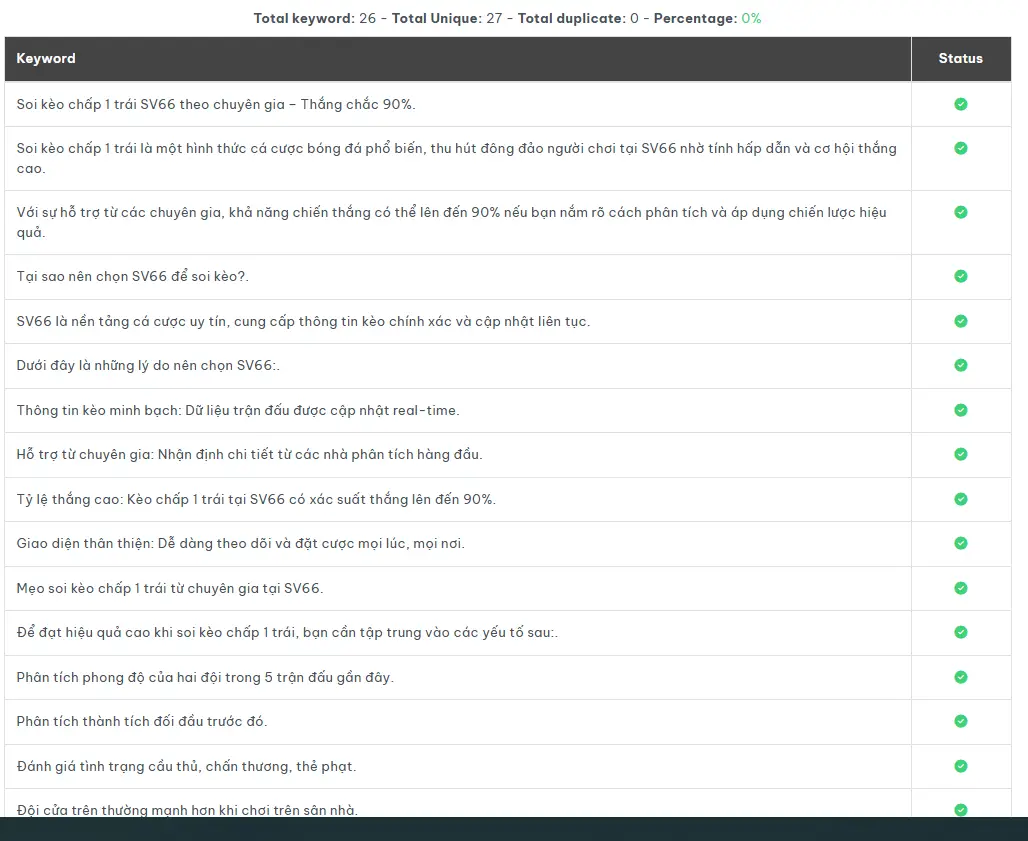Click status check for 'Phân tích thành tích đối đầu' row

pos(960,721)
